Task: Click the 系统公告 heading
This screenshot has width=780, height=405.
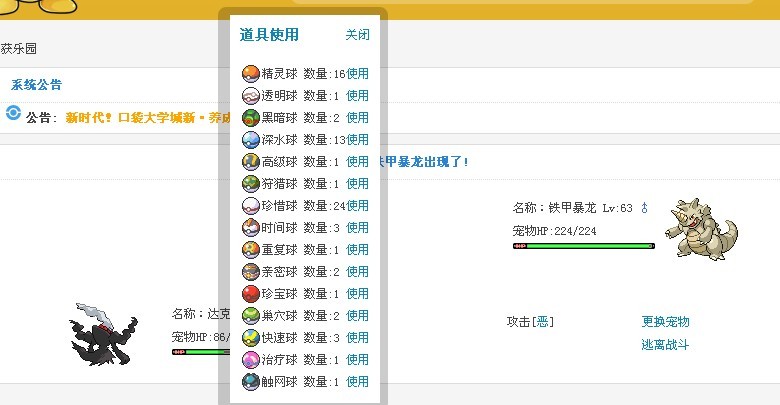Action: [x=36, y=85]
